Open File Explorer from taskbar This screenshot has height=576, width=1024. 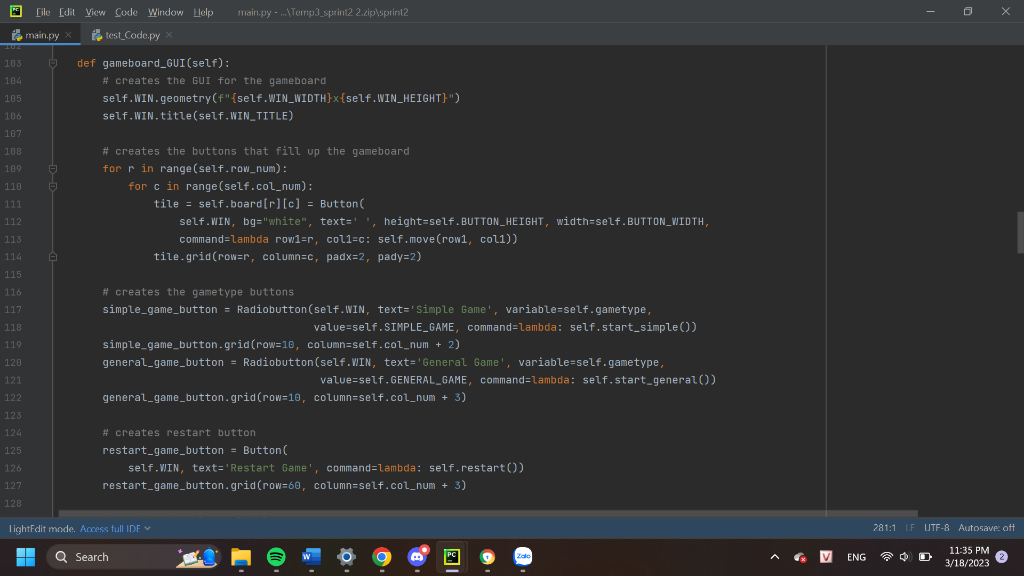pyautogui.click(x=241, y=557)
